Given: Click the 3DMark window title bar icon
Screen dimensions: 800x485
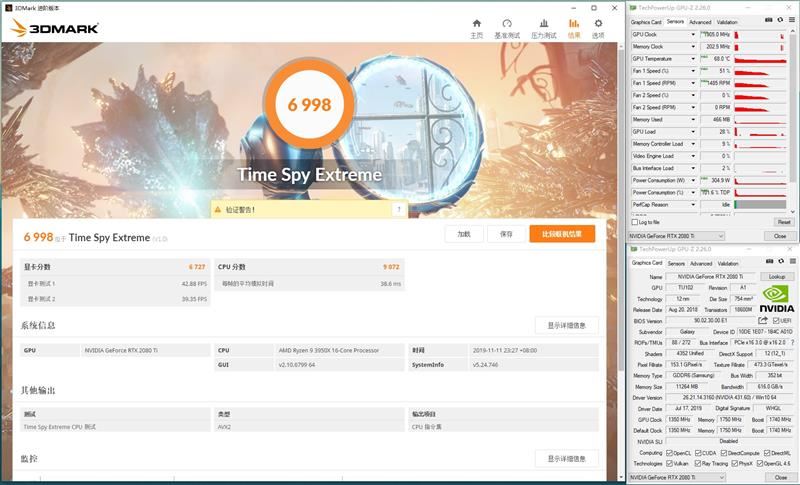Looking at the screenshot, I should click(8, 8).
